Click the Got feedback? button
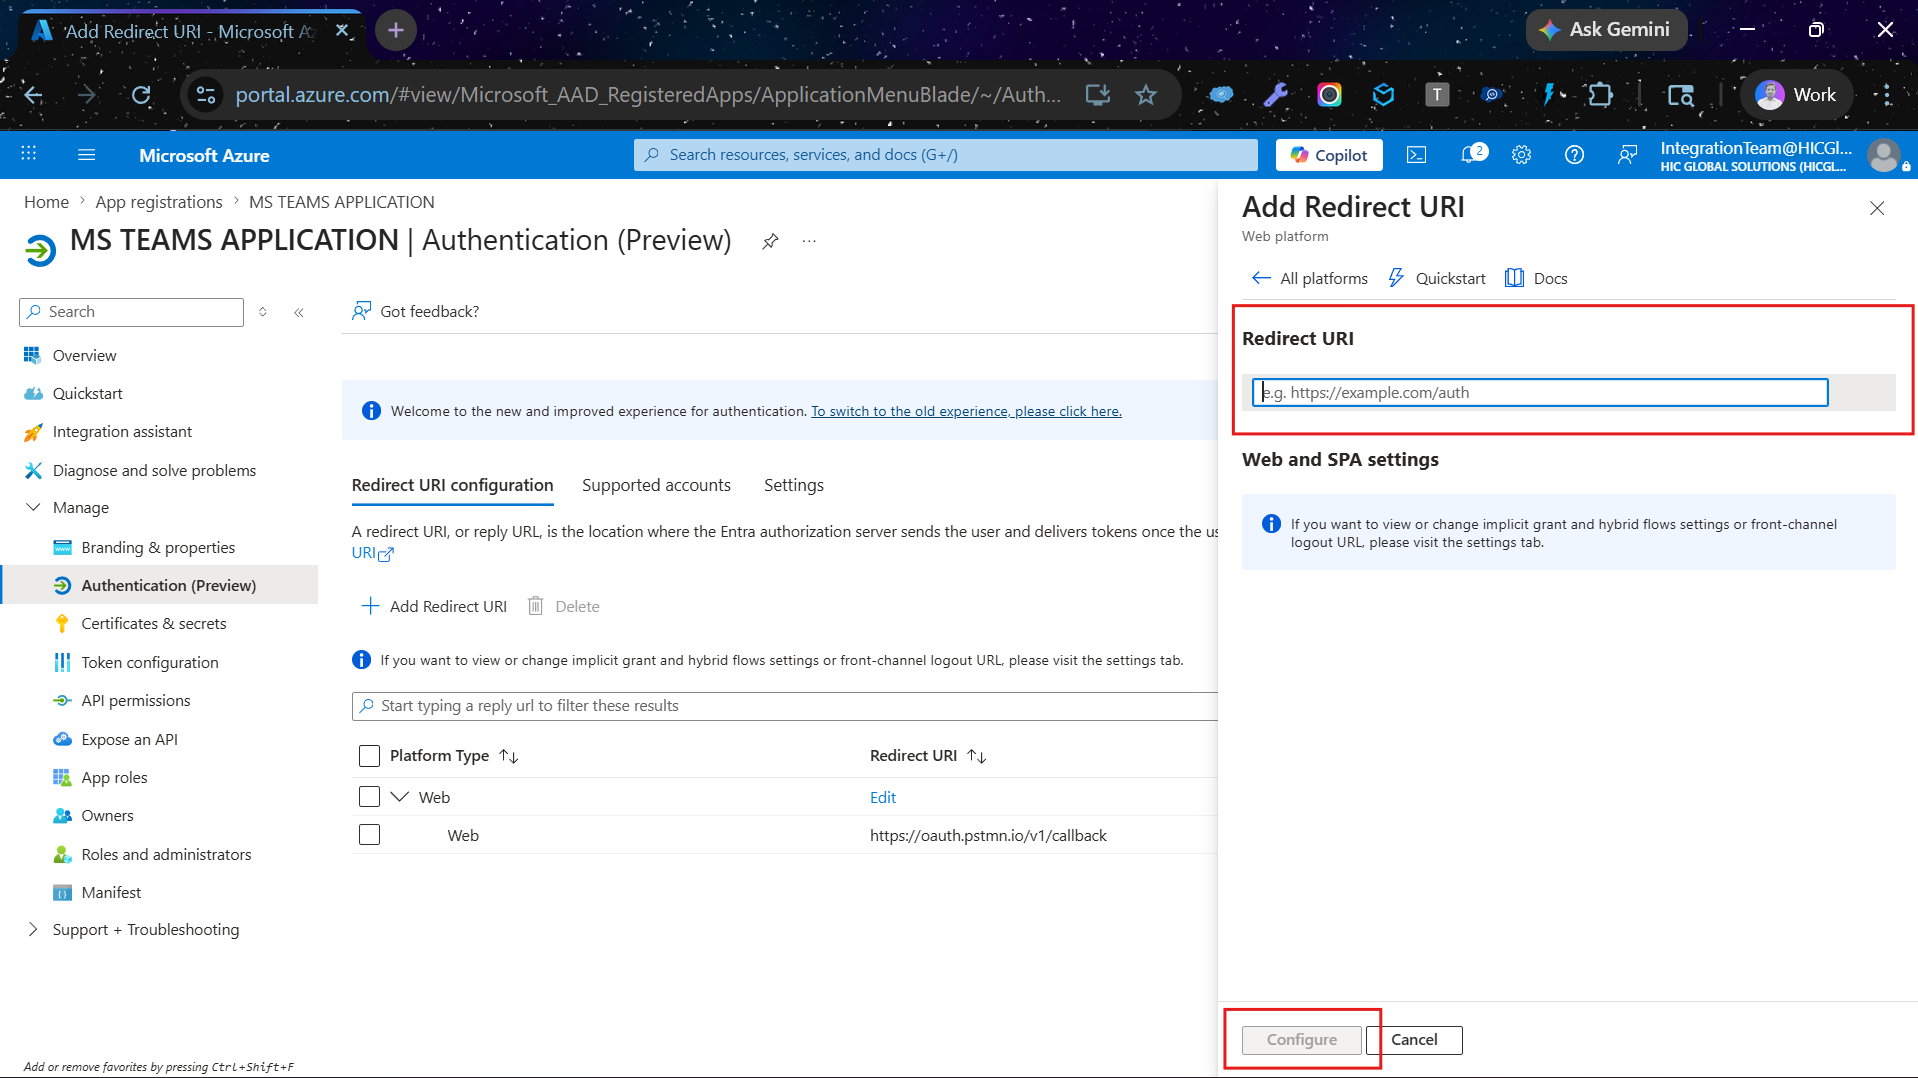 (x=415, y=311)
